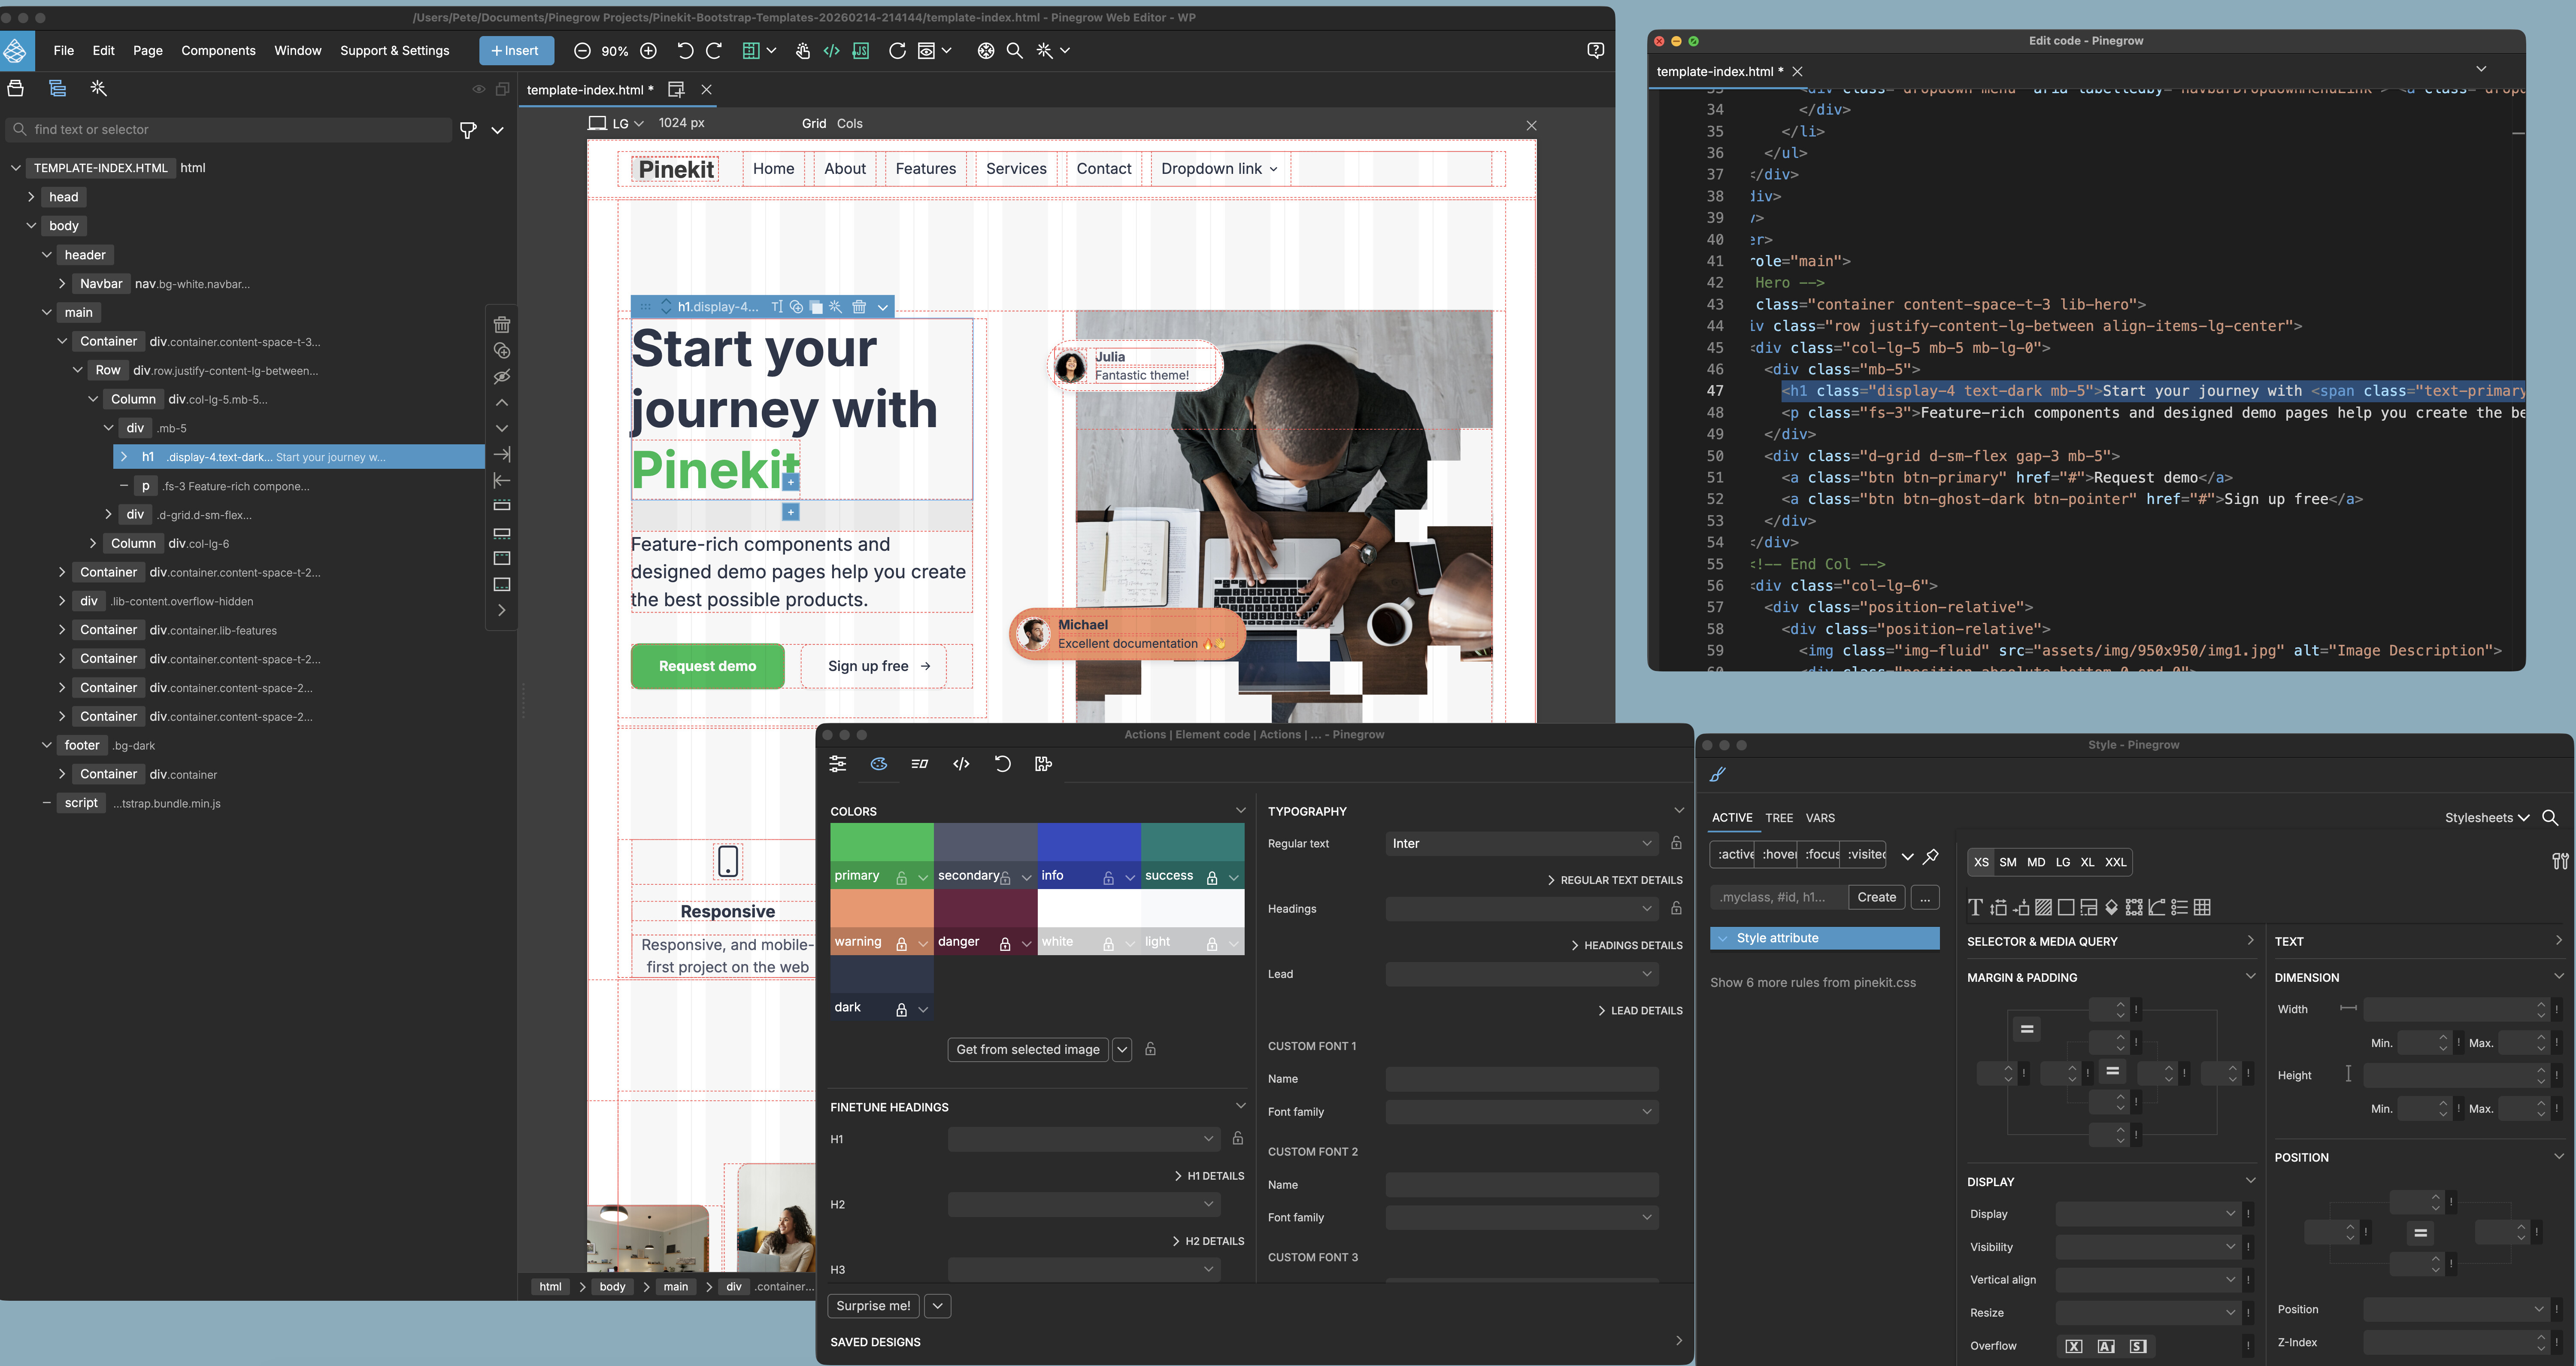
Task: Click the danger color swatch
Action: click(x=985, y=908)
